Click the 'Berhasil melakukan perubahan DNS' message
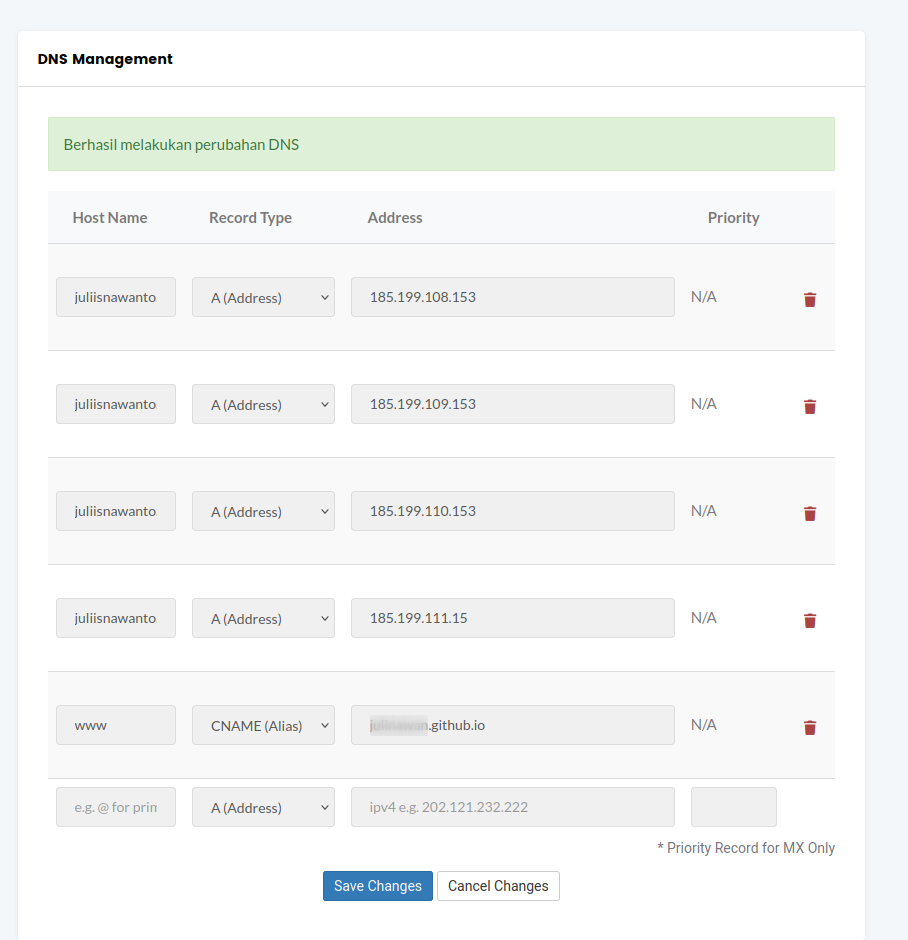This screenshot has width=908, height=940. coord(181,144)
